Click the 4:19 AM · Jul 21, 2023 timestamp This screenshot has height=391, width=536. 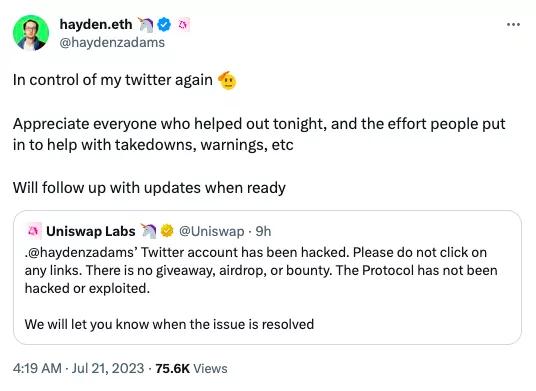[x=79, y=368]
